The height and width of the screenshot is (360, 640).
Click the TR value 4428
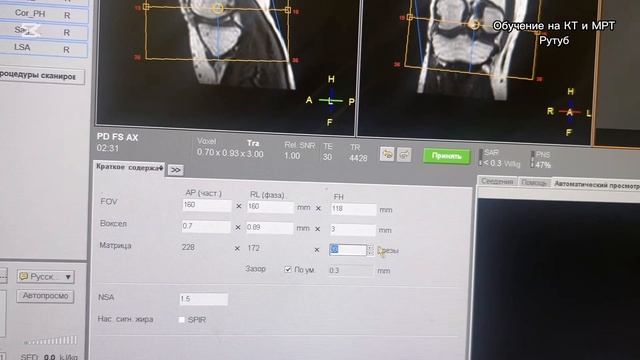(x=358, y=158)
